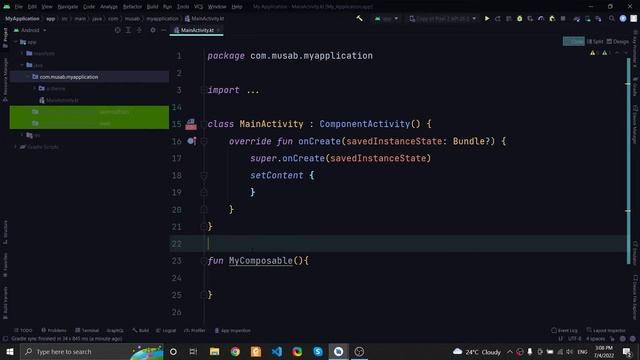The width and height of the screenshot is (640, 360).
Task: Open the Tools menu
Action: (x=183, y=7)
